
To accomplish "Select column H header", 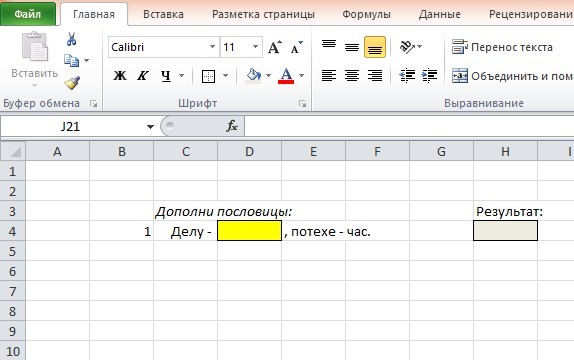I will coord(505,151).
